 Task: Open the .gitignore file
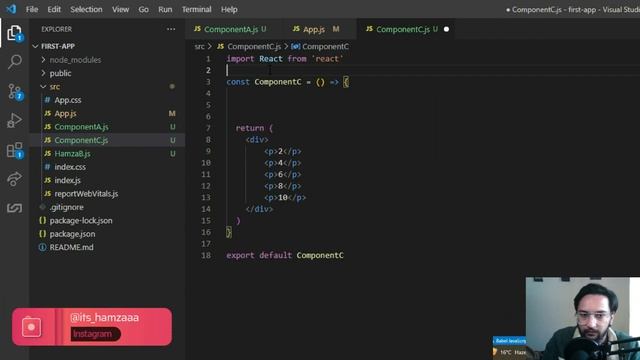tap(67, 207)
